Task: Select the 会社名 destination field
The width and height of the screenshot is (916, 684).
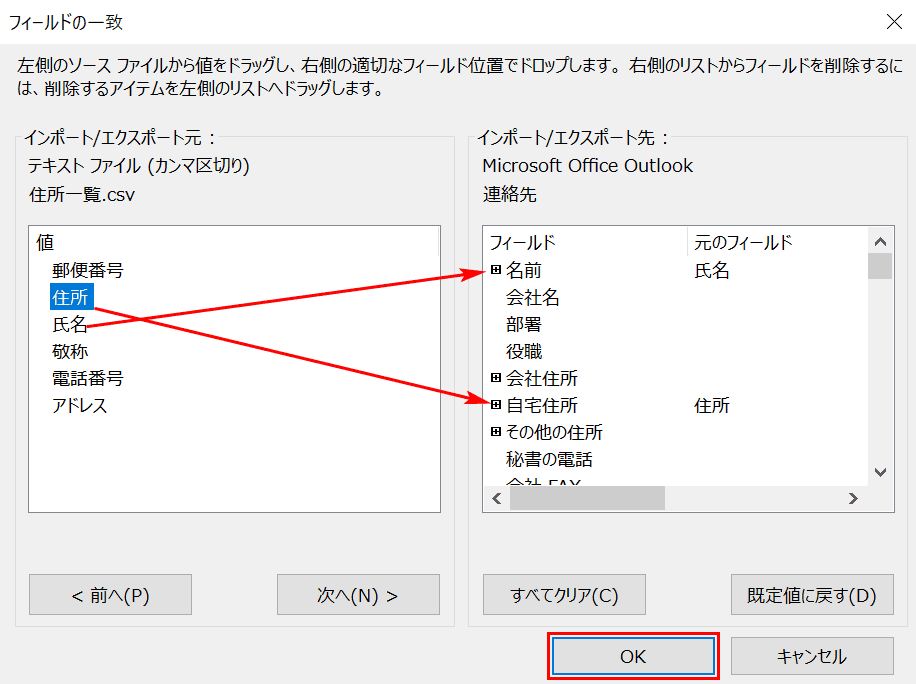Action: tap(532, 297)
